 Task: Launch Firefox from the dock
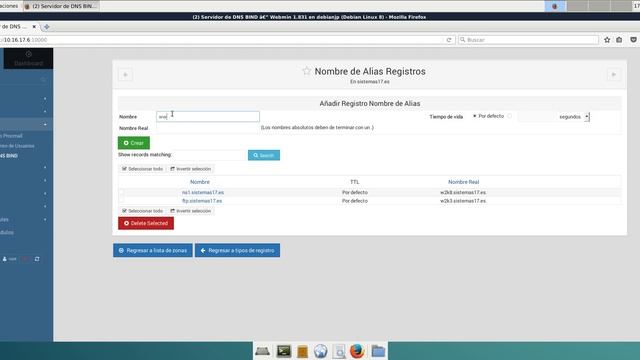click(x=357, y=351)
